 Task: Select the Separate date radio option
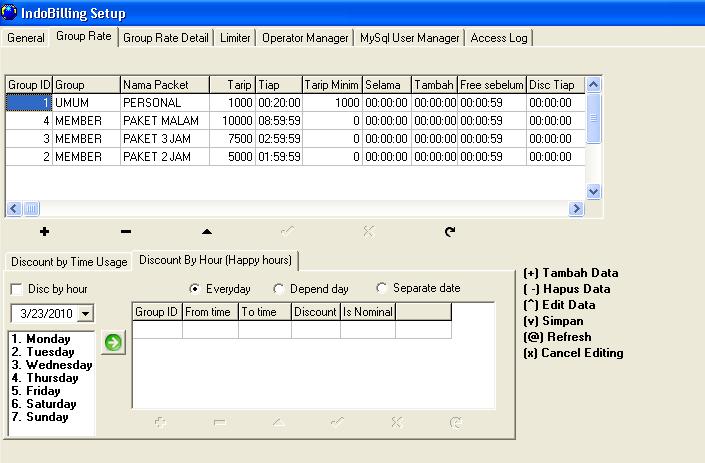click(x=381, y=288)
